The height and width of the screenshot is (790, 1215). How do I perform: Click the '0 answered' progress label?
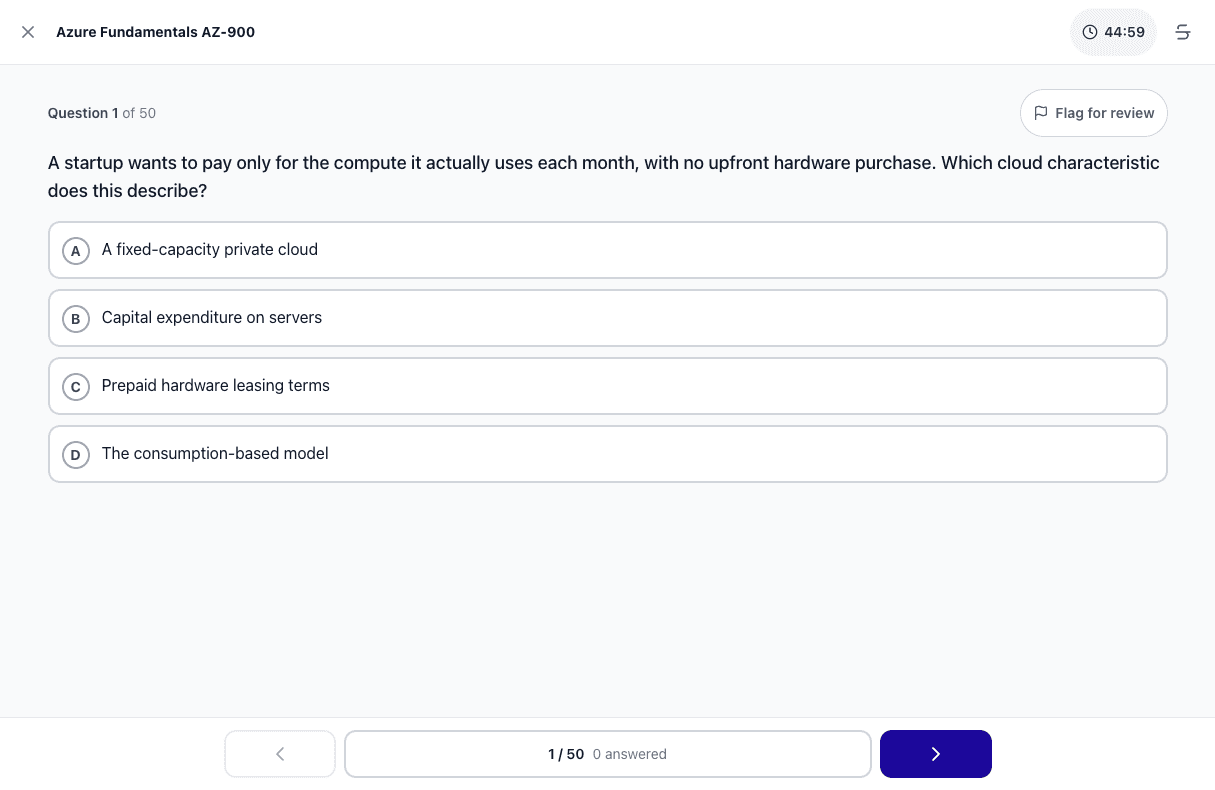click(630, 754)
